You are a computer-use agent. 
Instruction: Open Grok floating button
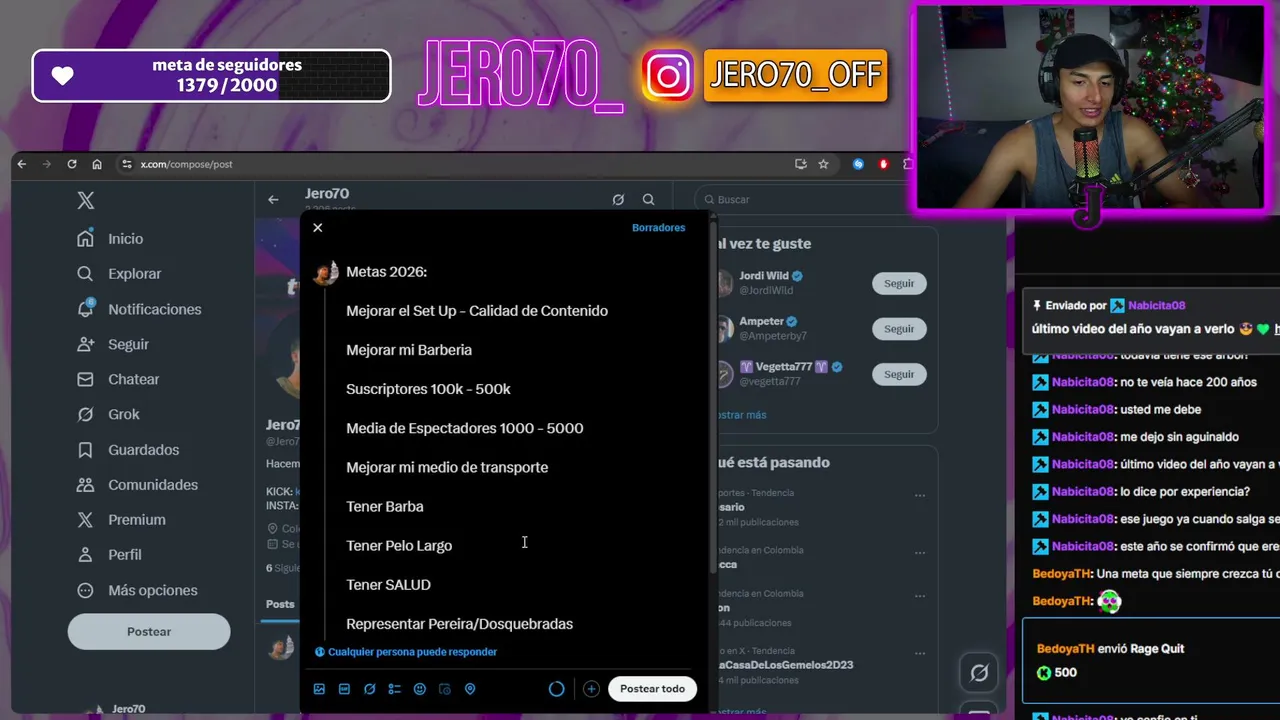[979, 673]
